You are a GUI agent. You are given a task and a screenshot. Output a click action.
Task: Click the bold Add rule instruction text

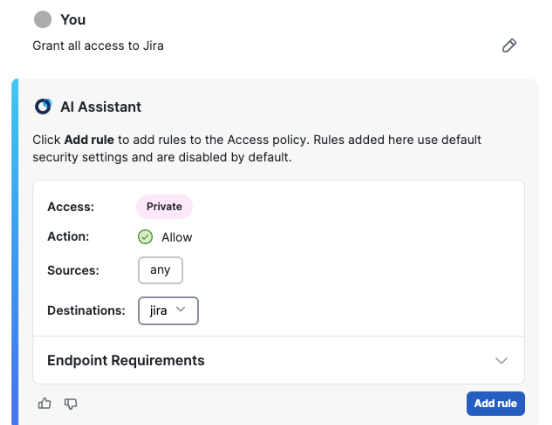coord(89,140)
